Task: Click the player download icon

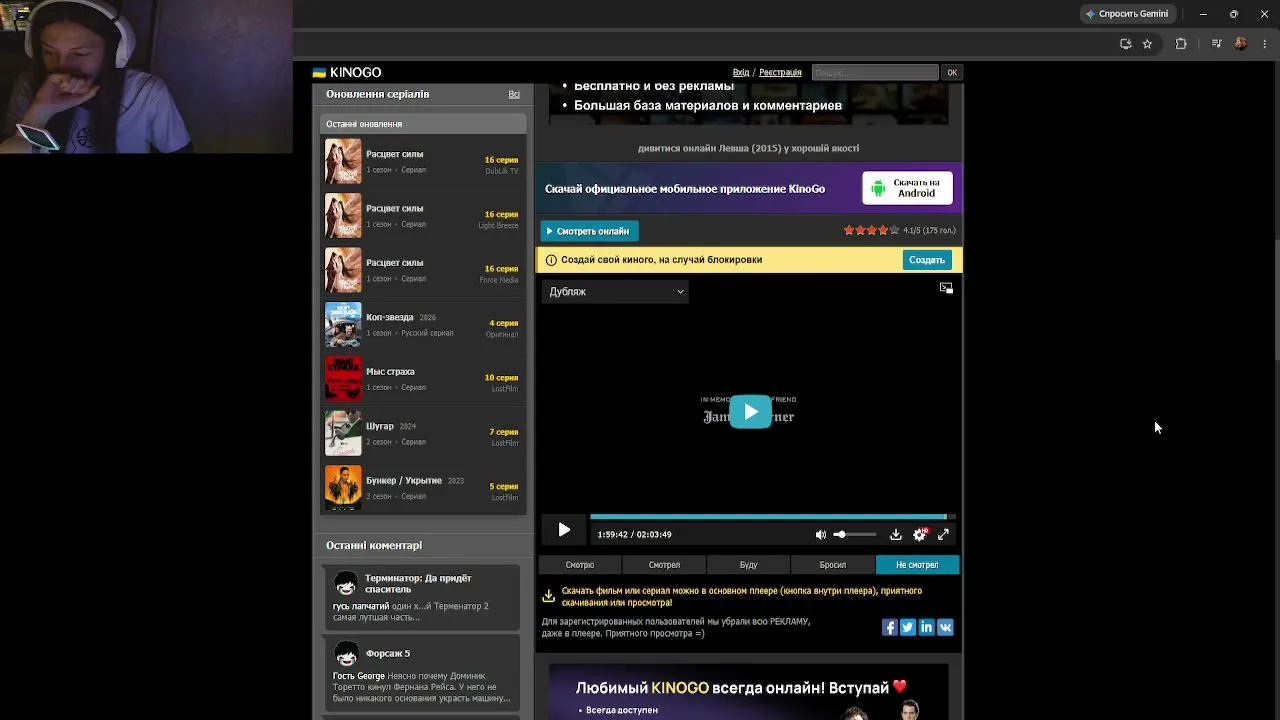Action: (x=896, y=534)
